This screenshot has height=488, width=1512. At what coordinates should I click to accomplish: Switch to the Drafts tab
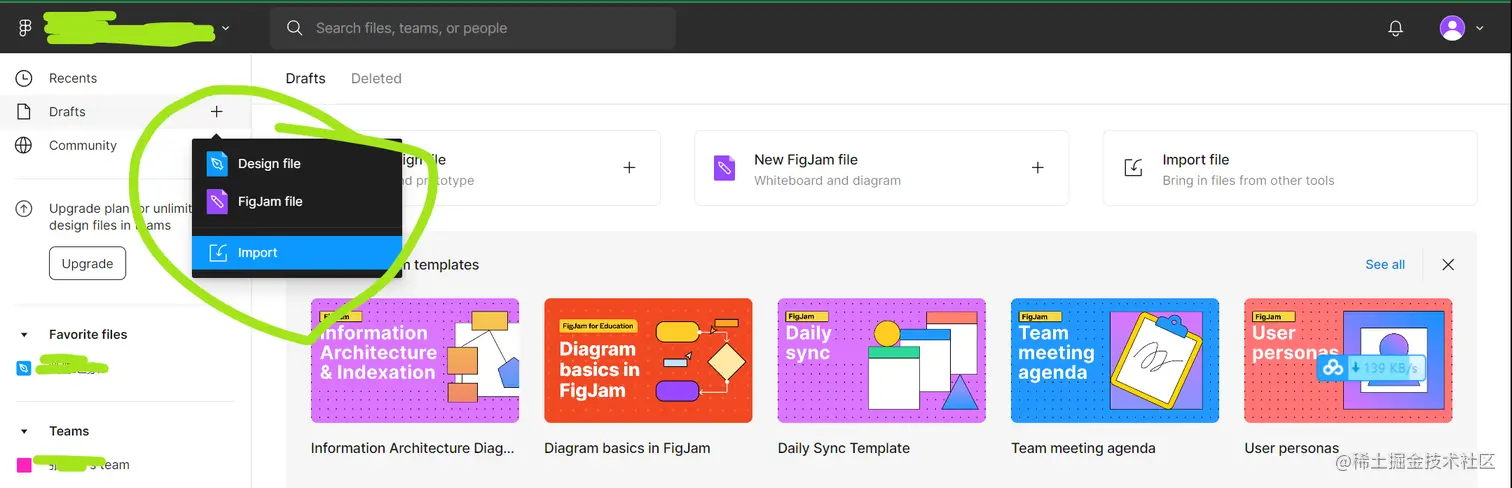[306, 78]
